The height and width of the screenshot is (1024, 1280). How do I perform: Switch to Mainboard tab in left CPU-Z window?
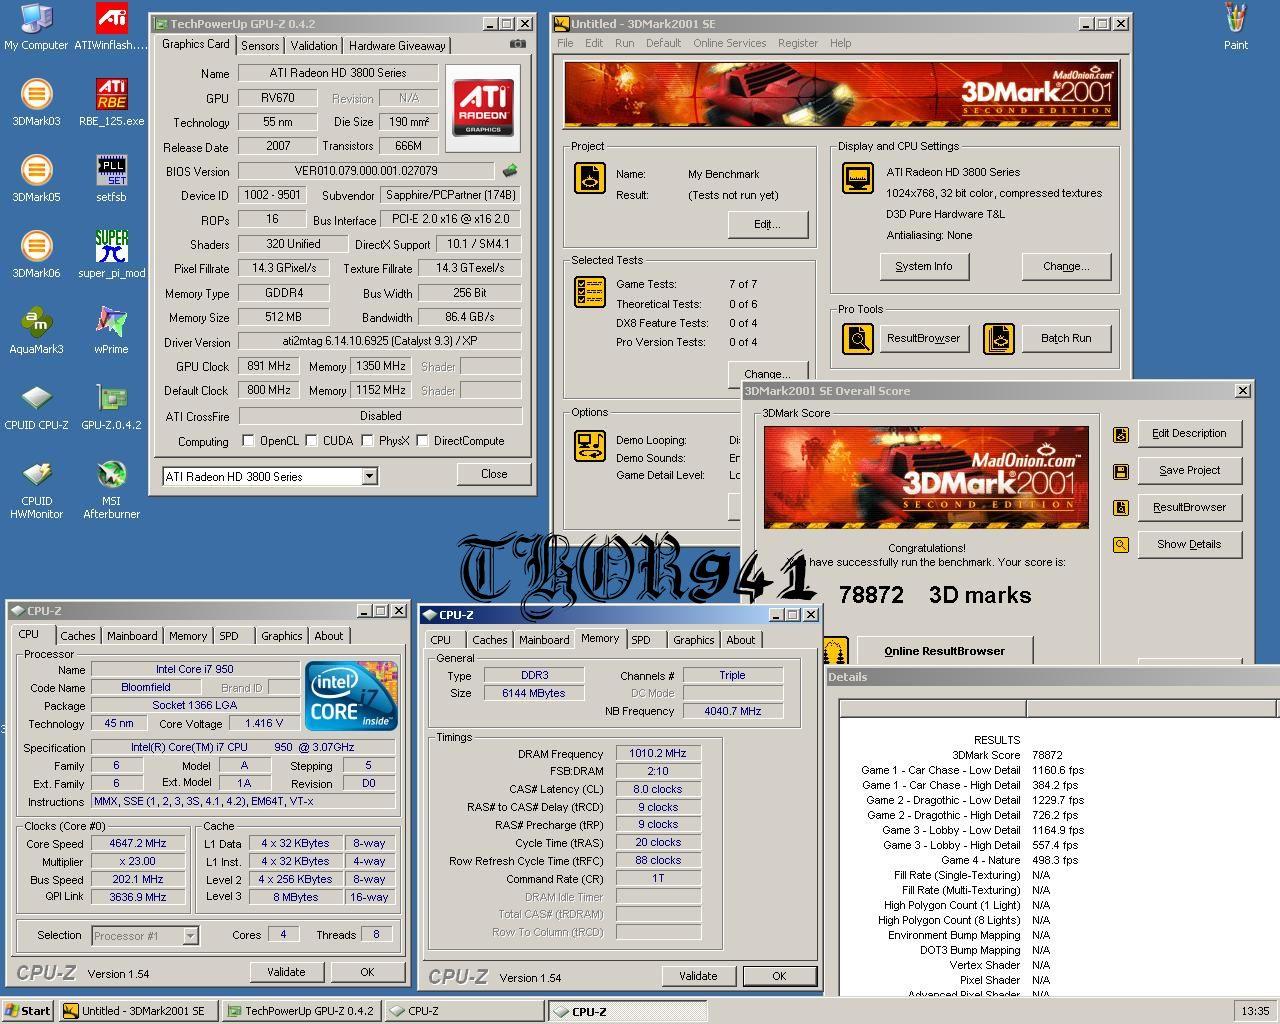[x=132, y=636]
